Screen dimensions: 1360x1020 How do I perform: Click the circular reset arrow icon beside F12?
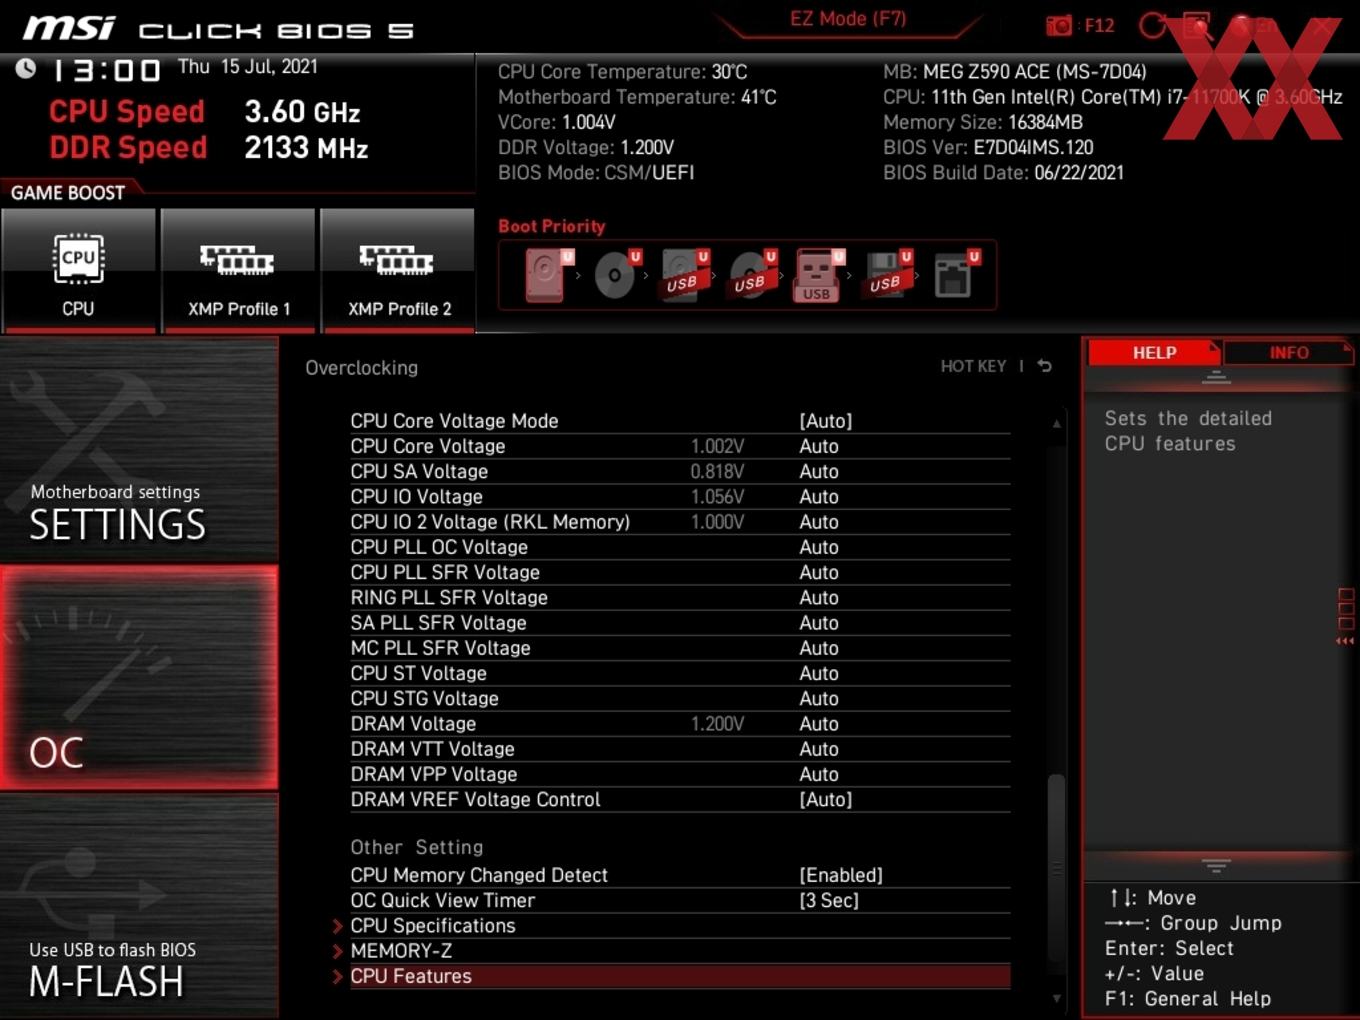[1153, 25]
